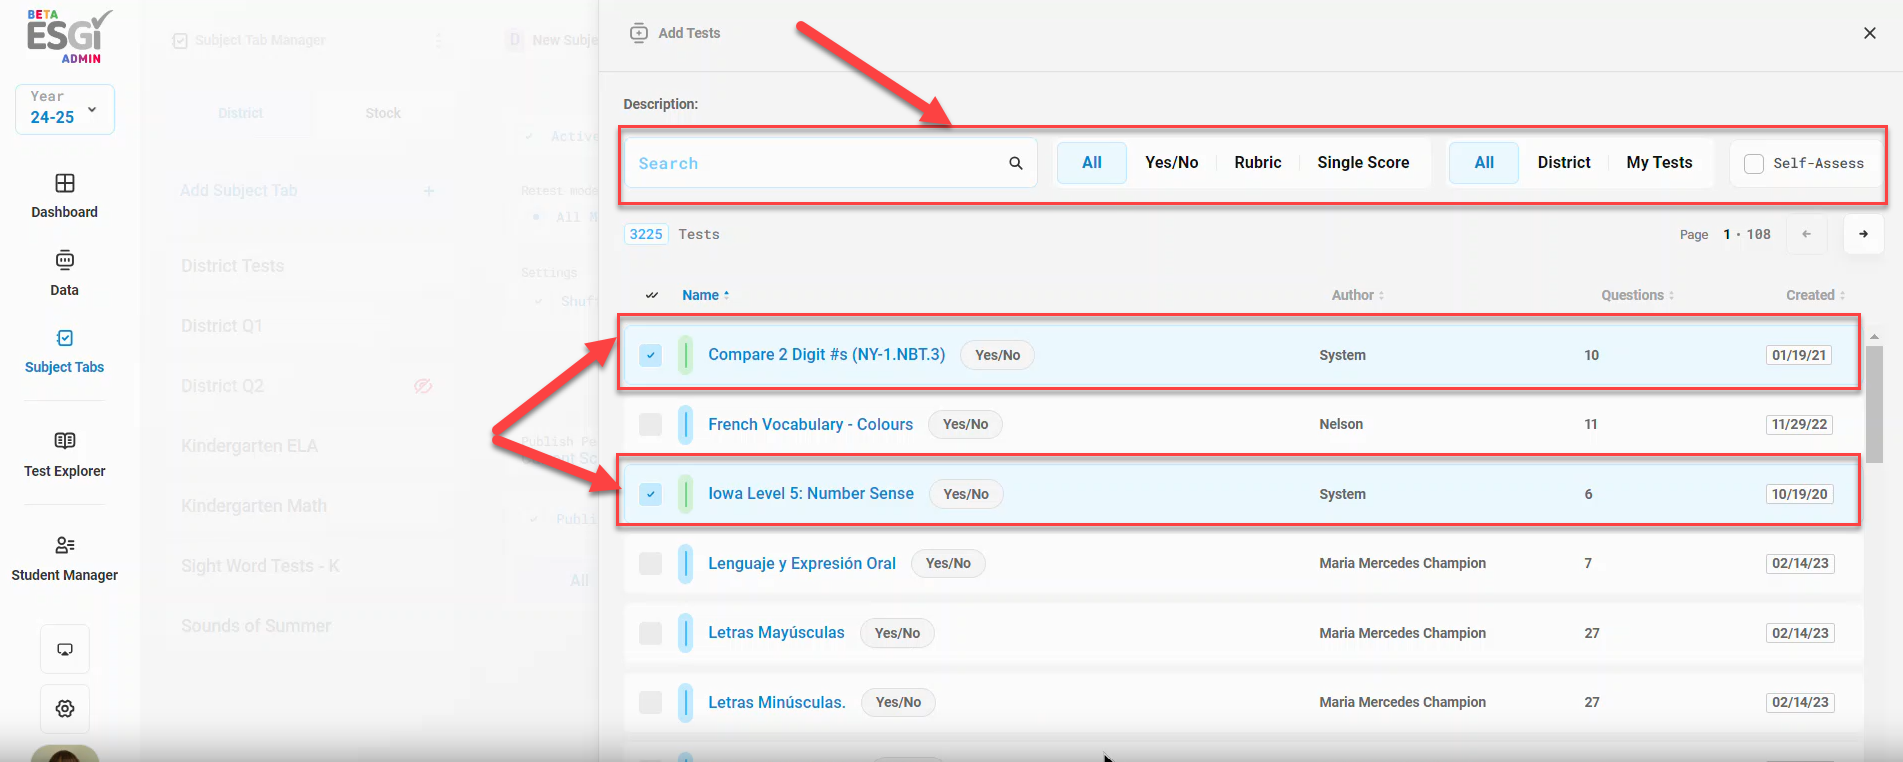Click the vertical scrollbar of test list
This screenshot has height=762, width=1903.
(1874, 403)
